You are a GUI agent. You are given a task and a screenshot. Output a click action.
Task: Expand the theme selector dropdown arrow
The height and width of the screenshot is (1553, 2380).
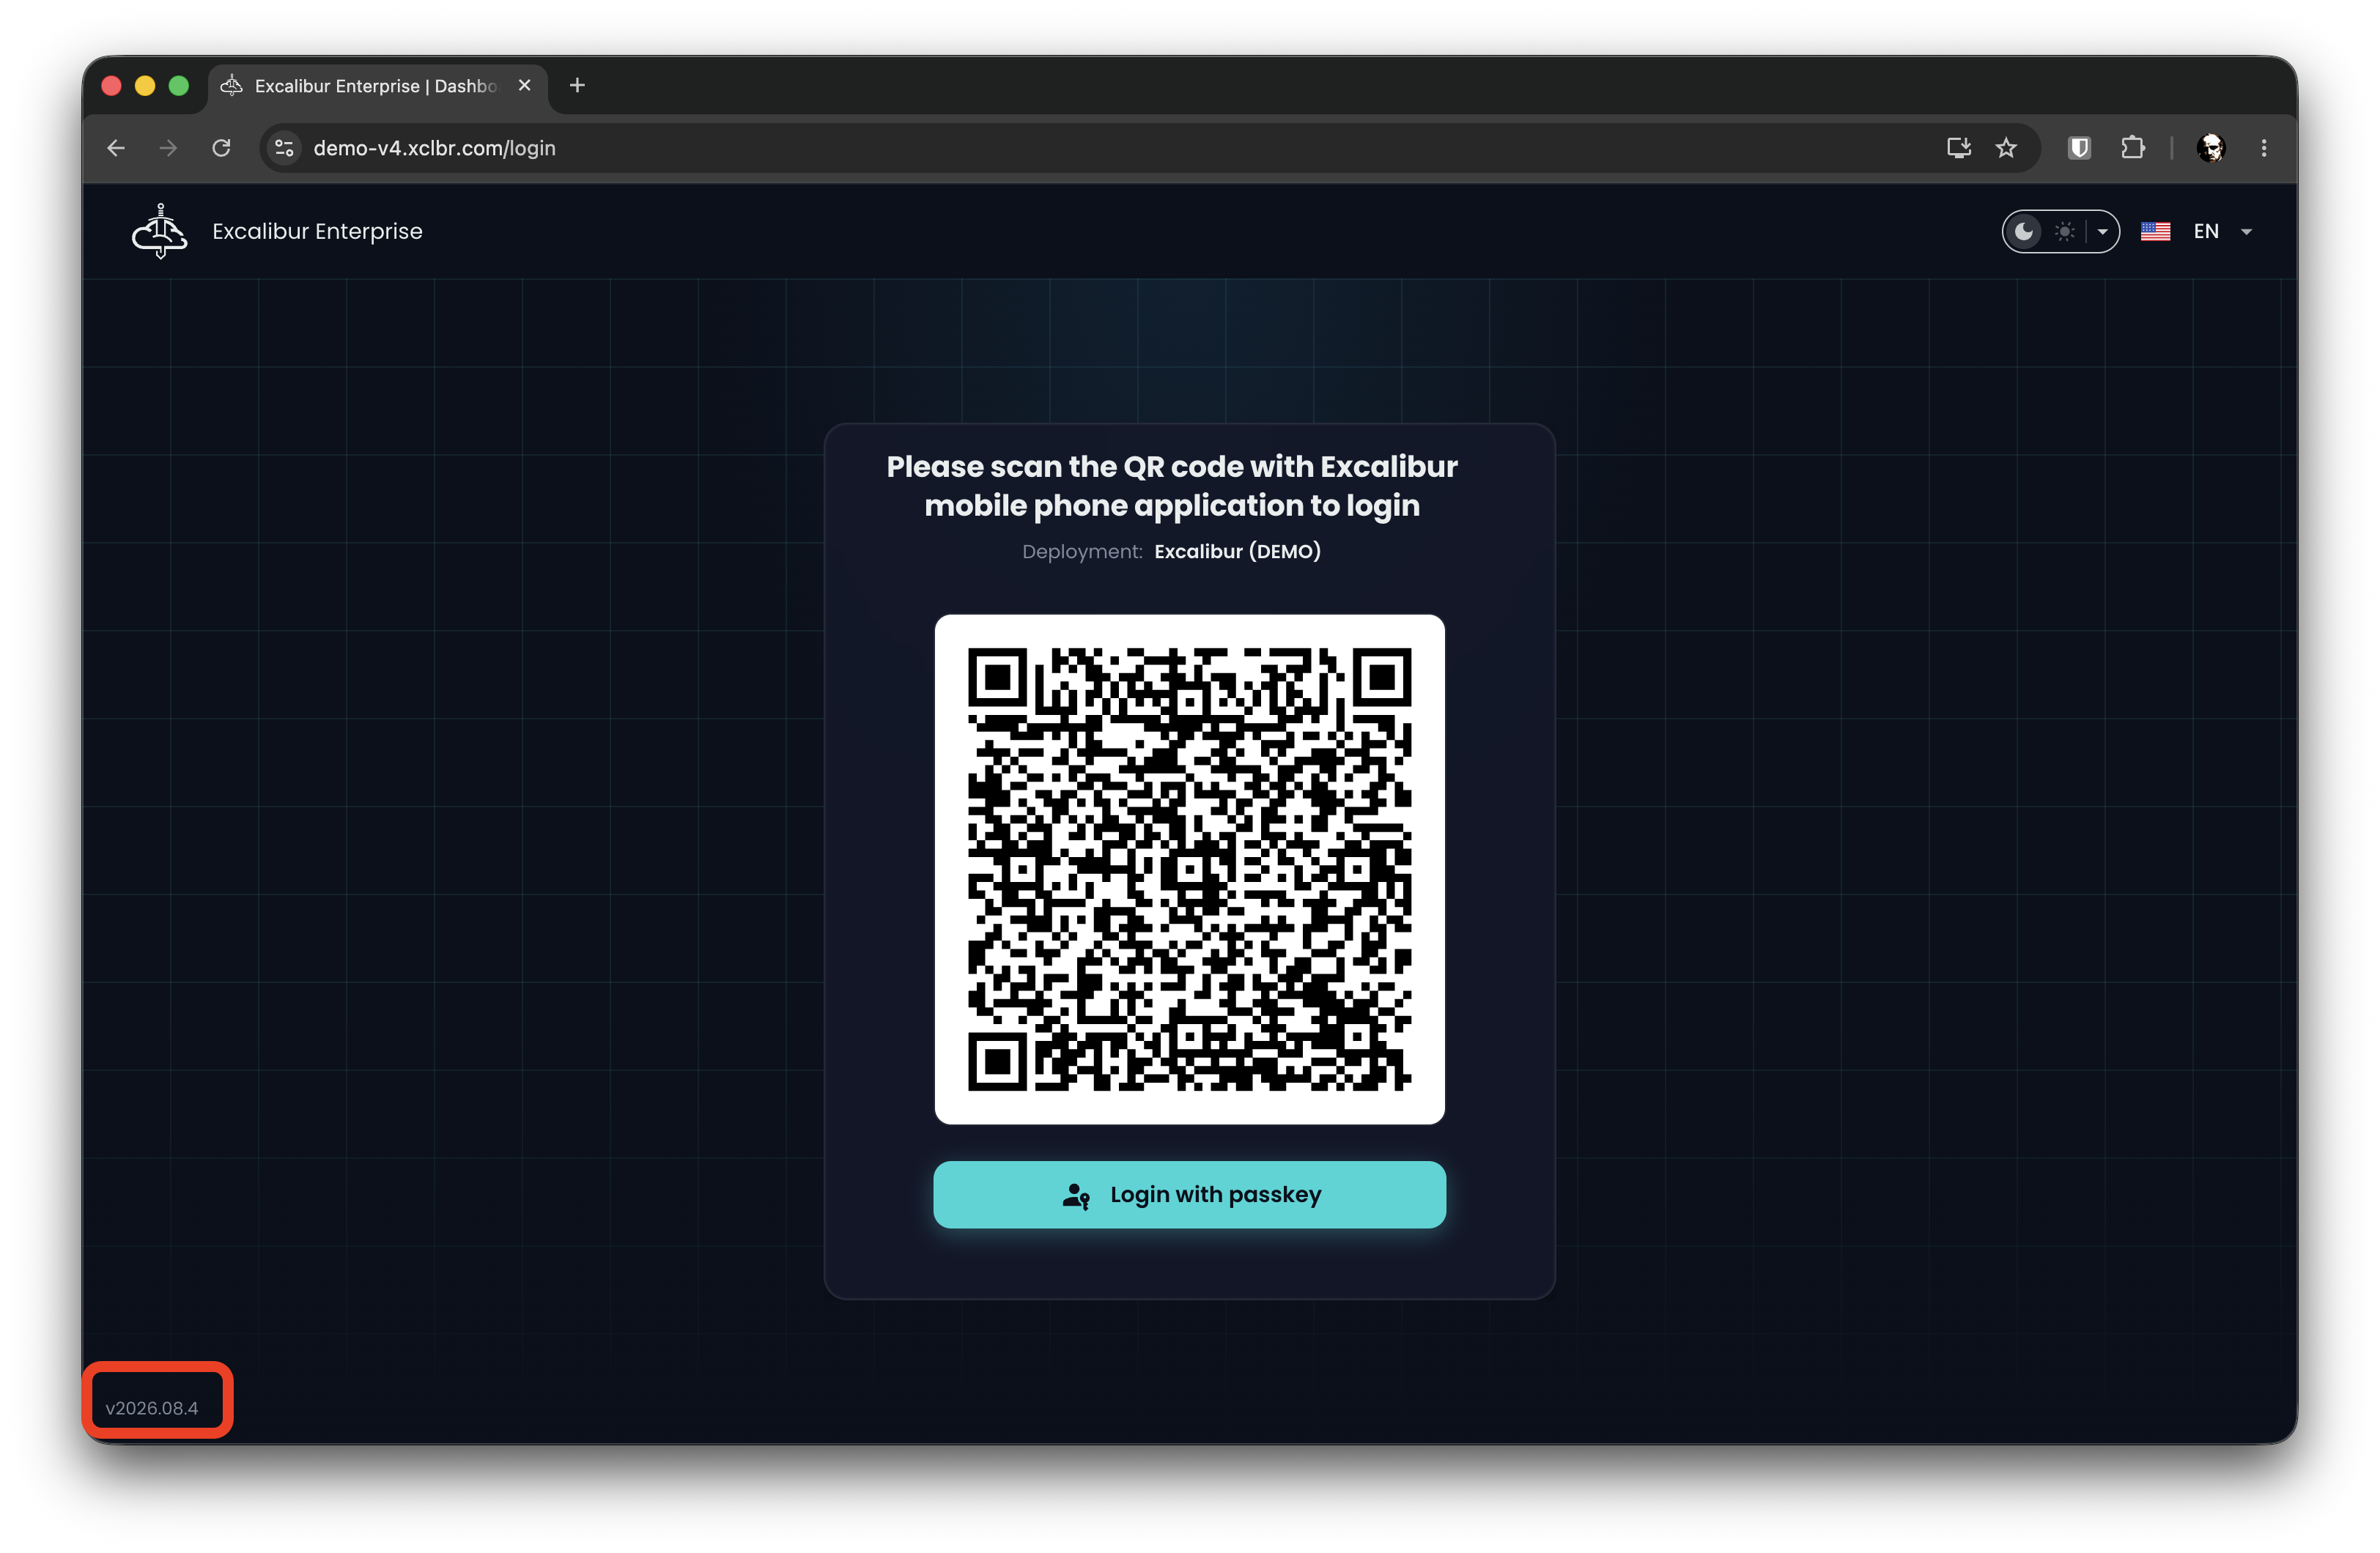[x=2102, y=232]
